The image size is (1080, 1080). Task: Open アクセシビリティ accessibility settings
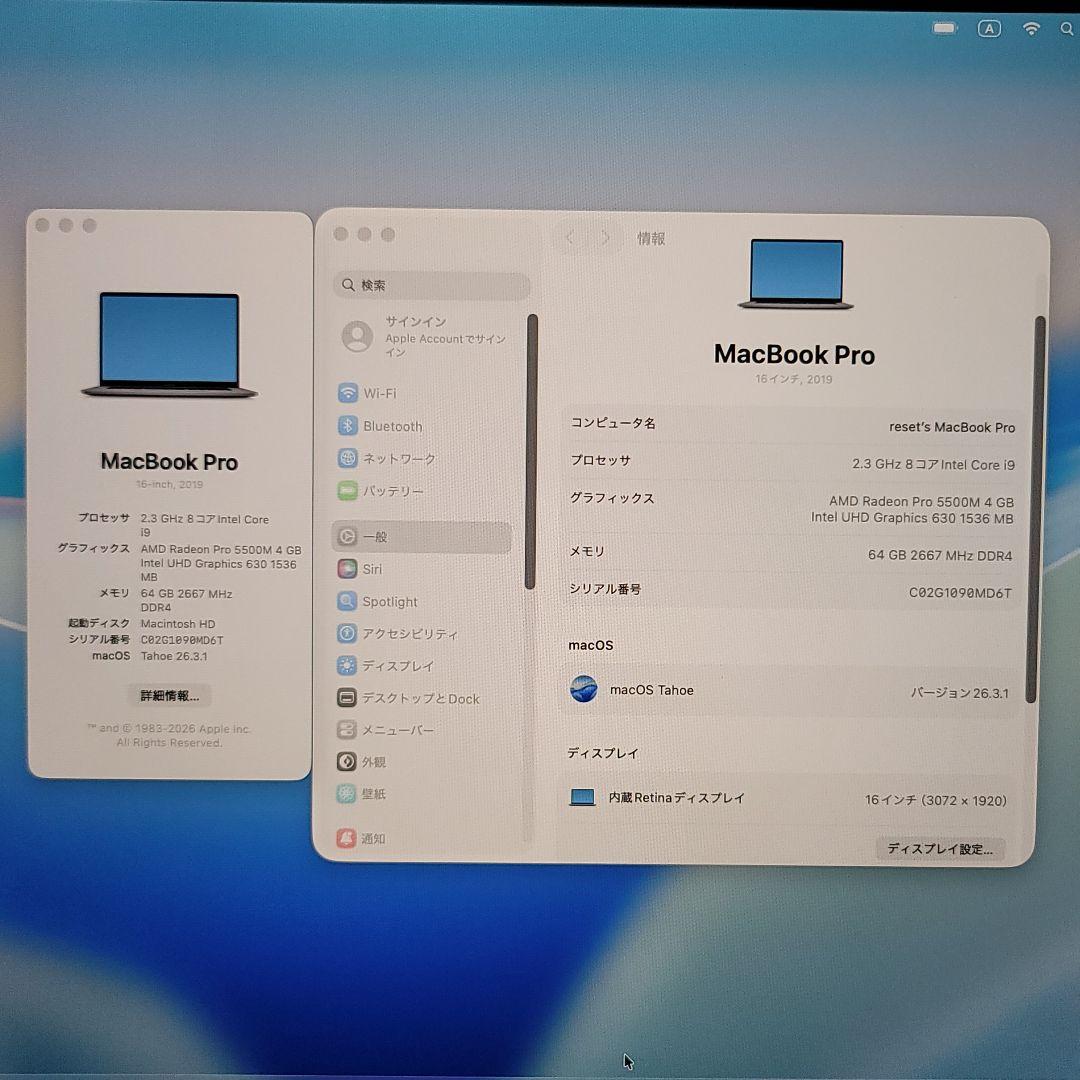[397, 634]
